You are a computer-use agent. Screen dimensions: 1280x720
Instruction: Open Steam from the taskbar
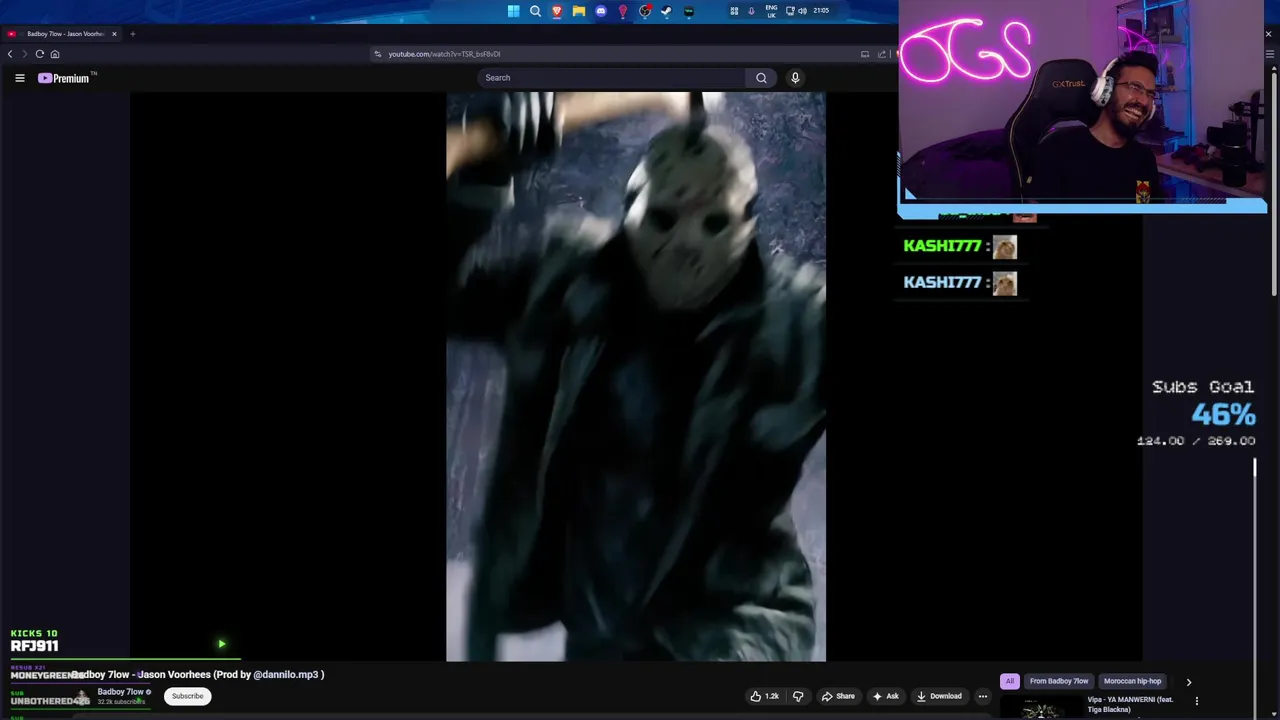(x=667, y=11)
